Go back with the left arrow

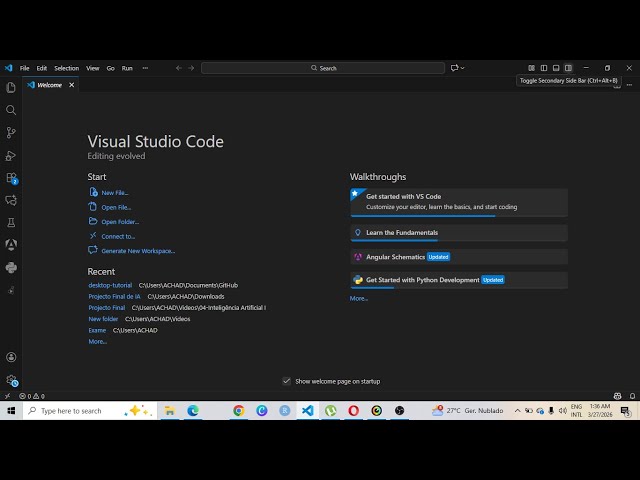click(178, 68)
